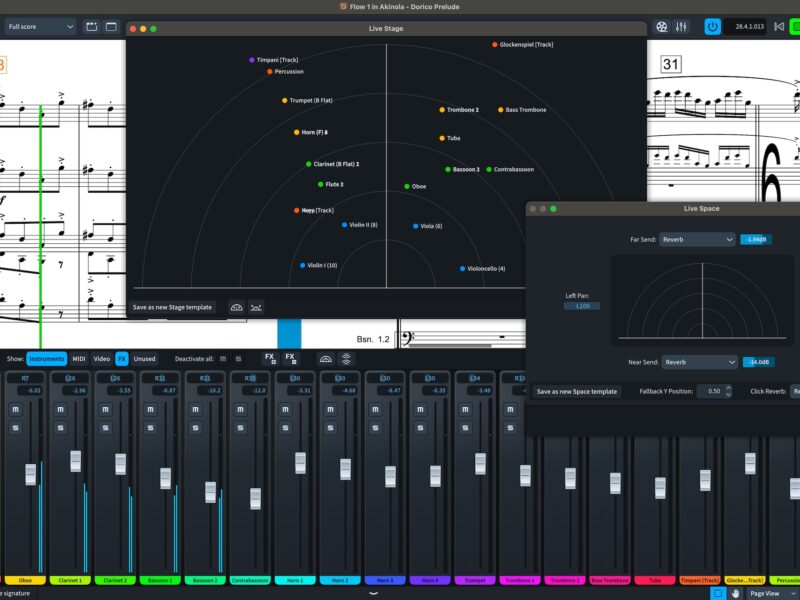The image size is (800, 600).
Task: Mute the Oboe channel
Action: click(15, 410)
